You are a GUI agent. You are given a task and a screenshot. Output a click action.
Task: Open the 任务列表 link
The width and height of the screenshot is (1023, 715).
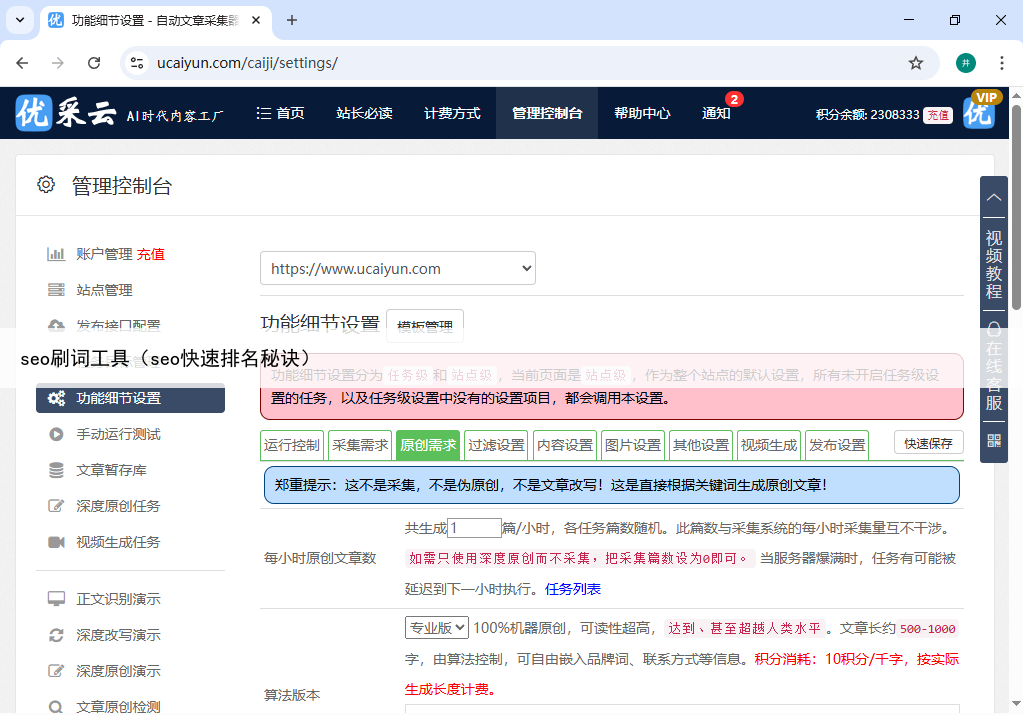(x=573, y=589)
